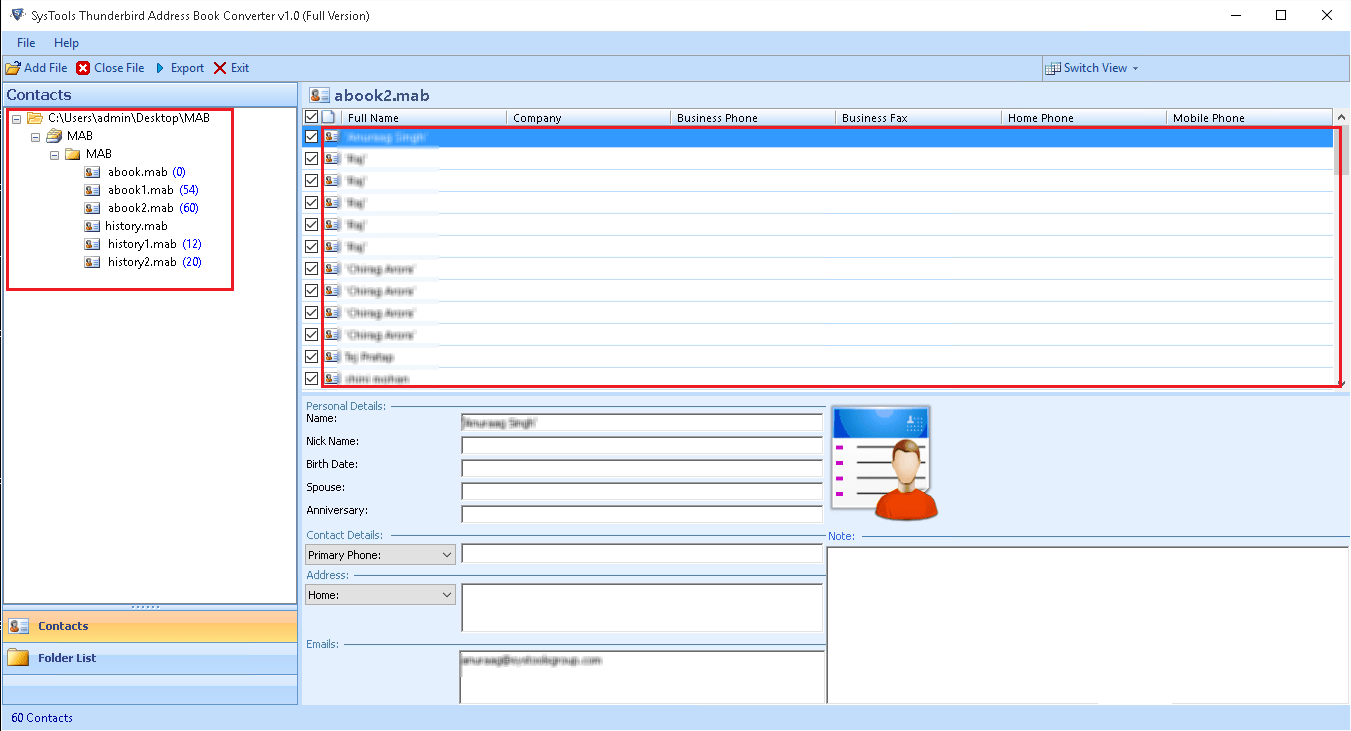Click the Close File toolbar icon
The width and height of the screenshot is (1351, 731).
pyautogui.click(x=82, y=67)
